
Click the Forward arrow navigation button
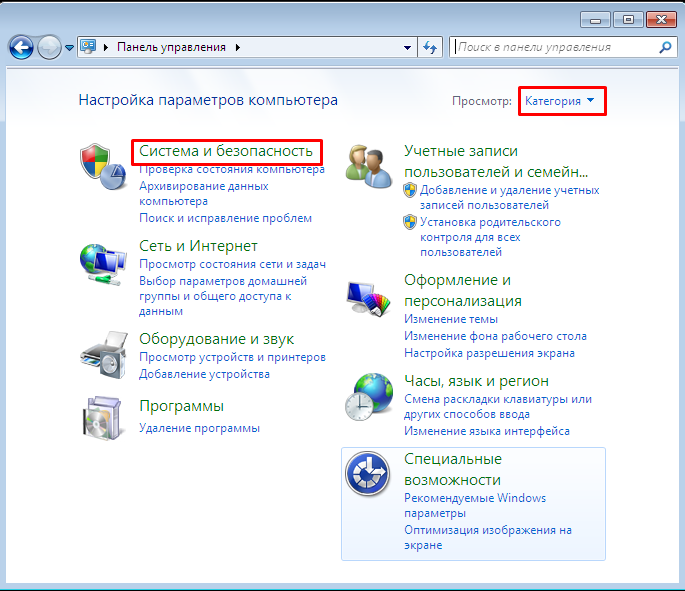tap(49, 47)
